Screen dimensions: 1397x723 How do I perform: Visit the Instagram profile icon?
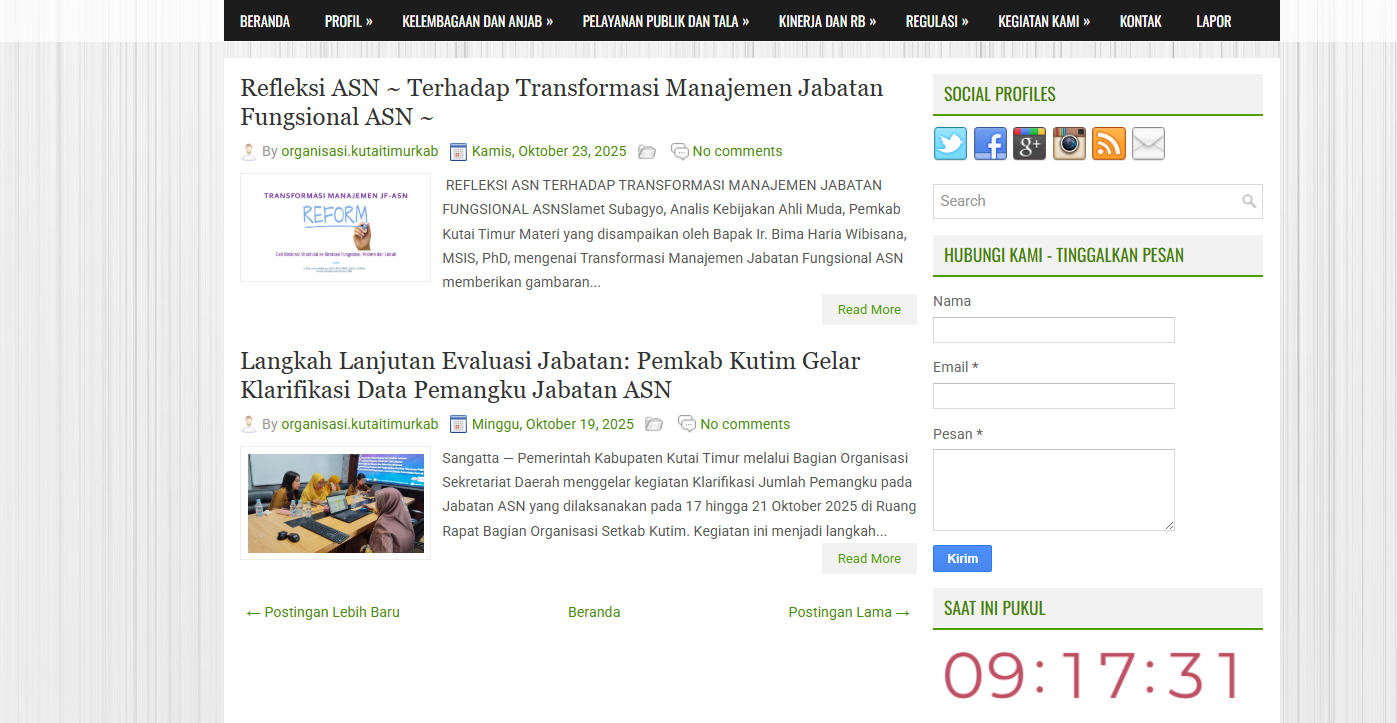point(1069,144)
